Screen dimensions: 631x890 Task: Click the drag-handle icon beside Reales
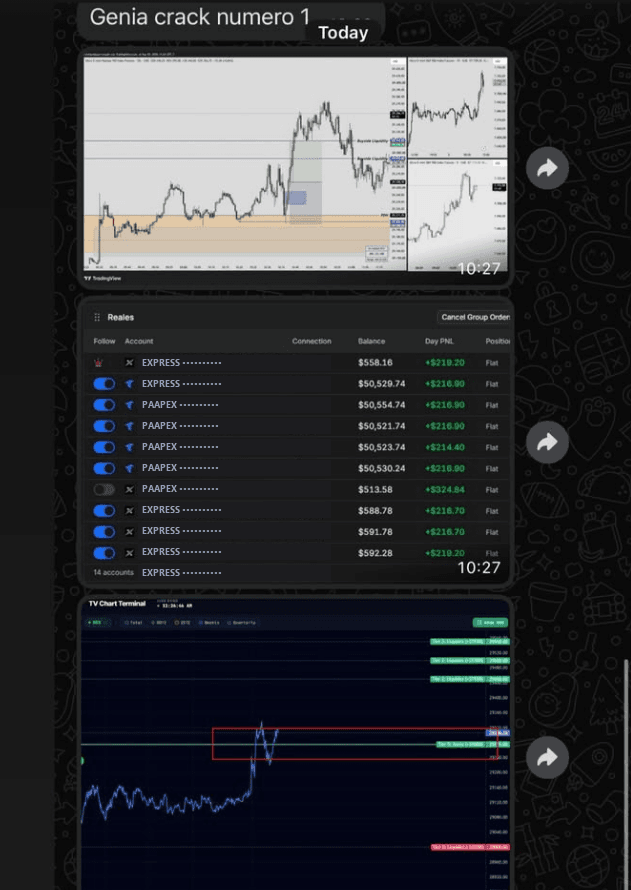(x=97, y=317)
